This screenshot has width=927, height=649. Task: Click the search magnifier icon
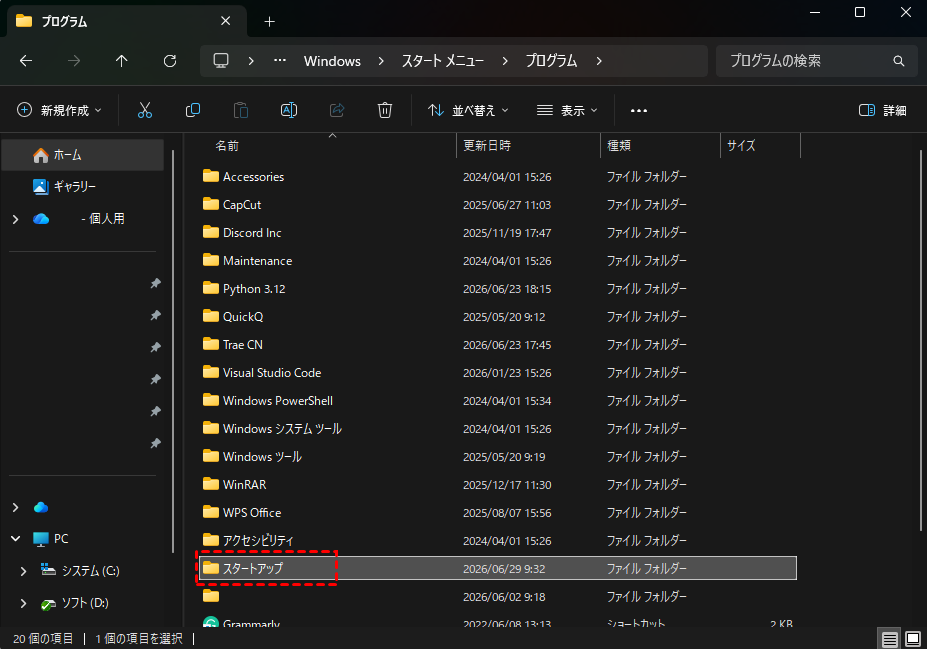coord(899,61)
